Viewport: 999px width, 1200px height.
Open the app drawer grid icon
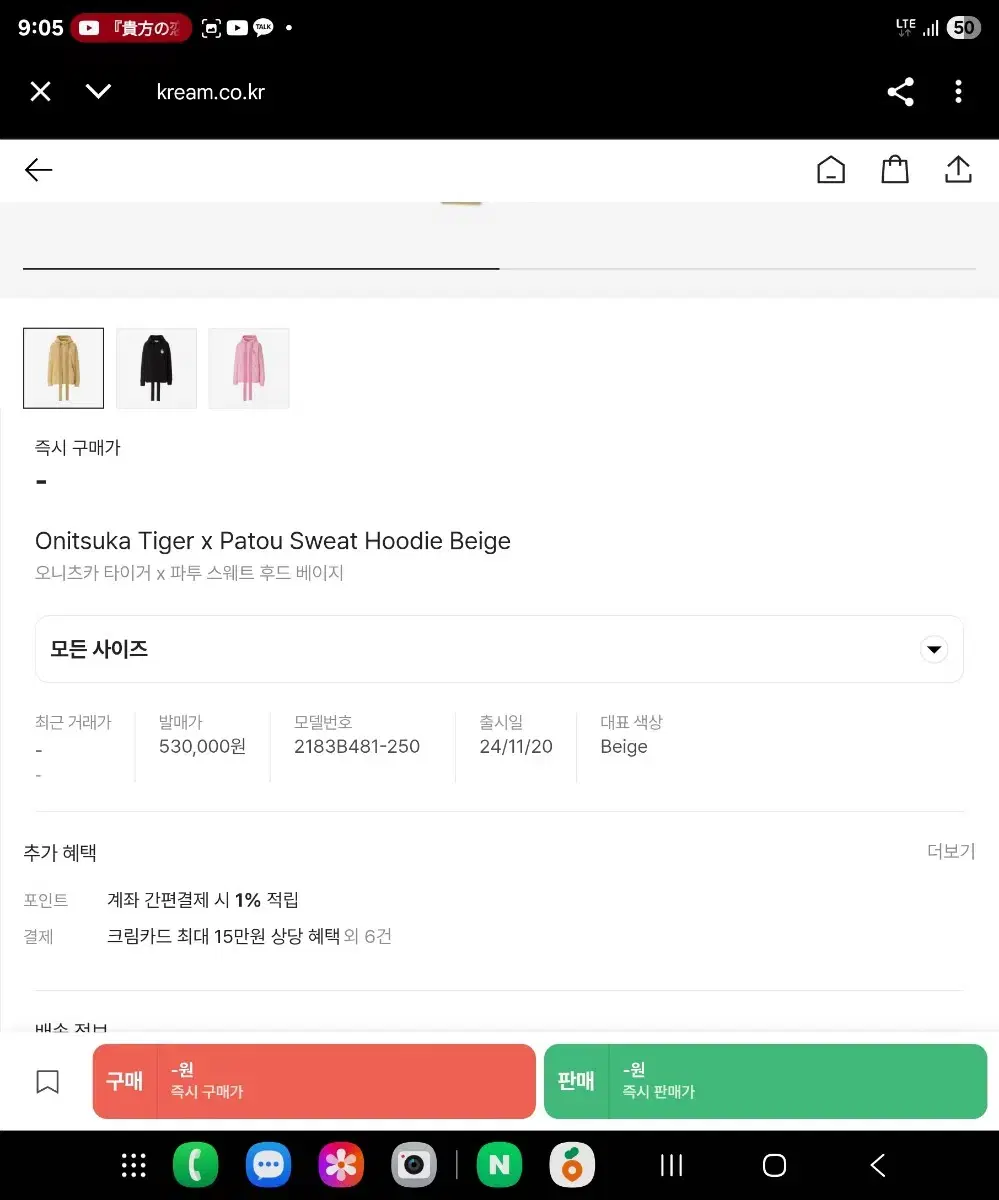133,1165
